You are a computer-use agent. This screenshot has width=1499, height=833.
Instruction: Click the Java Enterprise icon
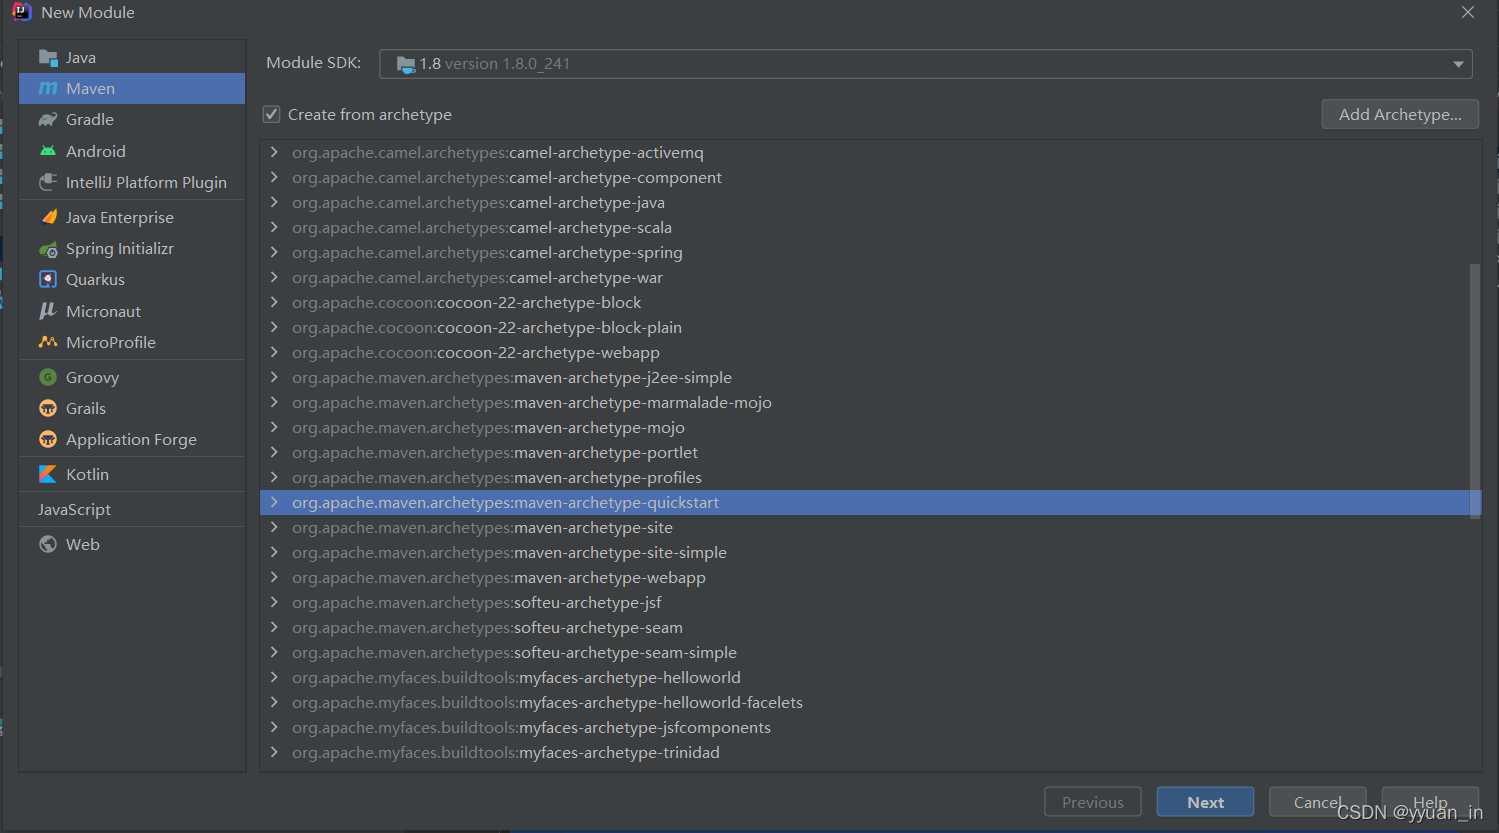pos(48,217)
